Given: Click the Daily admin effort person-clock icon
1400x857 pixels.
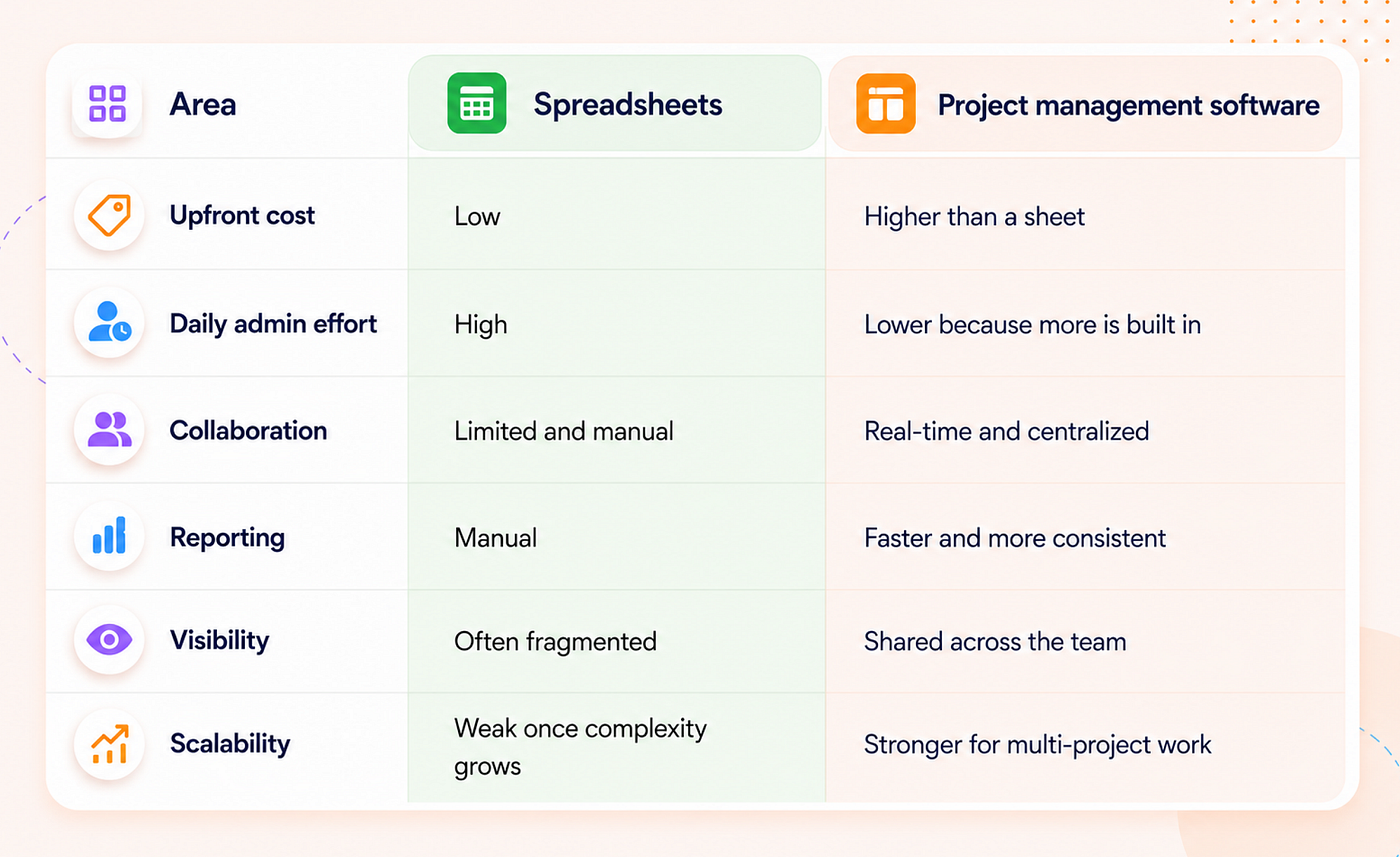Looking at the screenshot, I should pyautogui.click(x=109, y=323).
